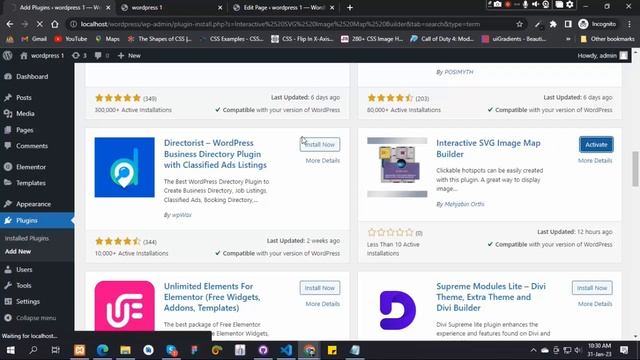Switch to the Add Plugins browser tab
The width and height of the screenshot is (640, 360).
point(60,7)
